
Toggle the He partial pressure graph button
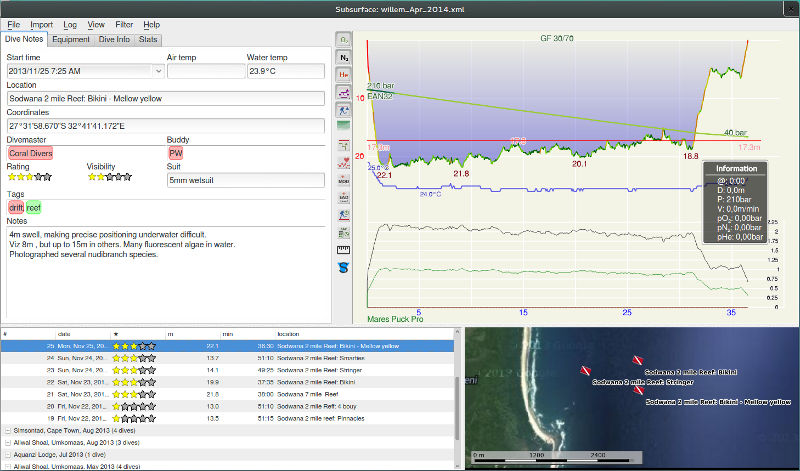(345, 75)
